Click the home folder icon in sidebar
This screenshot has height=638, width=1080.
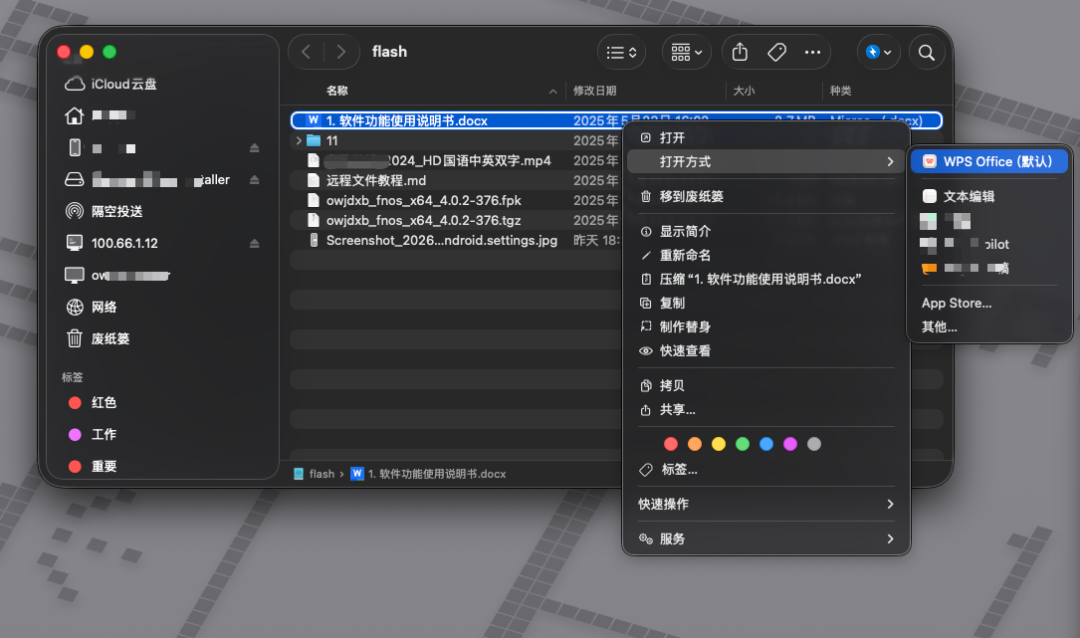click(74, 116)
